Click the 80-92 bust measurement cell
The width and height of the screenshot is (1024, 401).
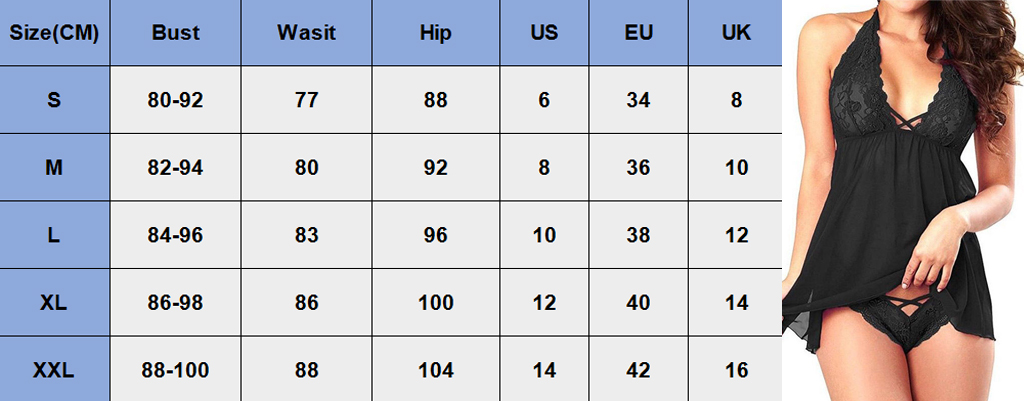tap(176, 100)
